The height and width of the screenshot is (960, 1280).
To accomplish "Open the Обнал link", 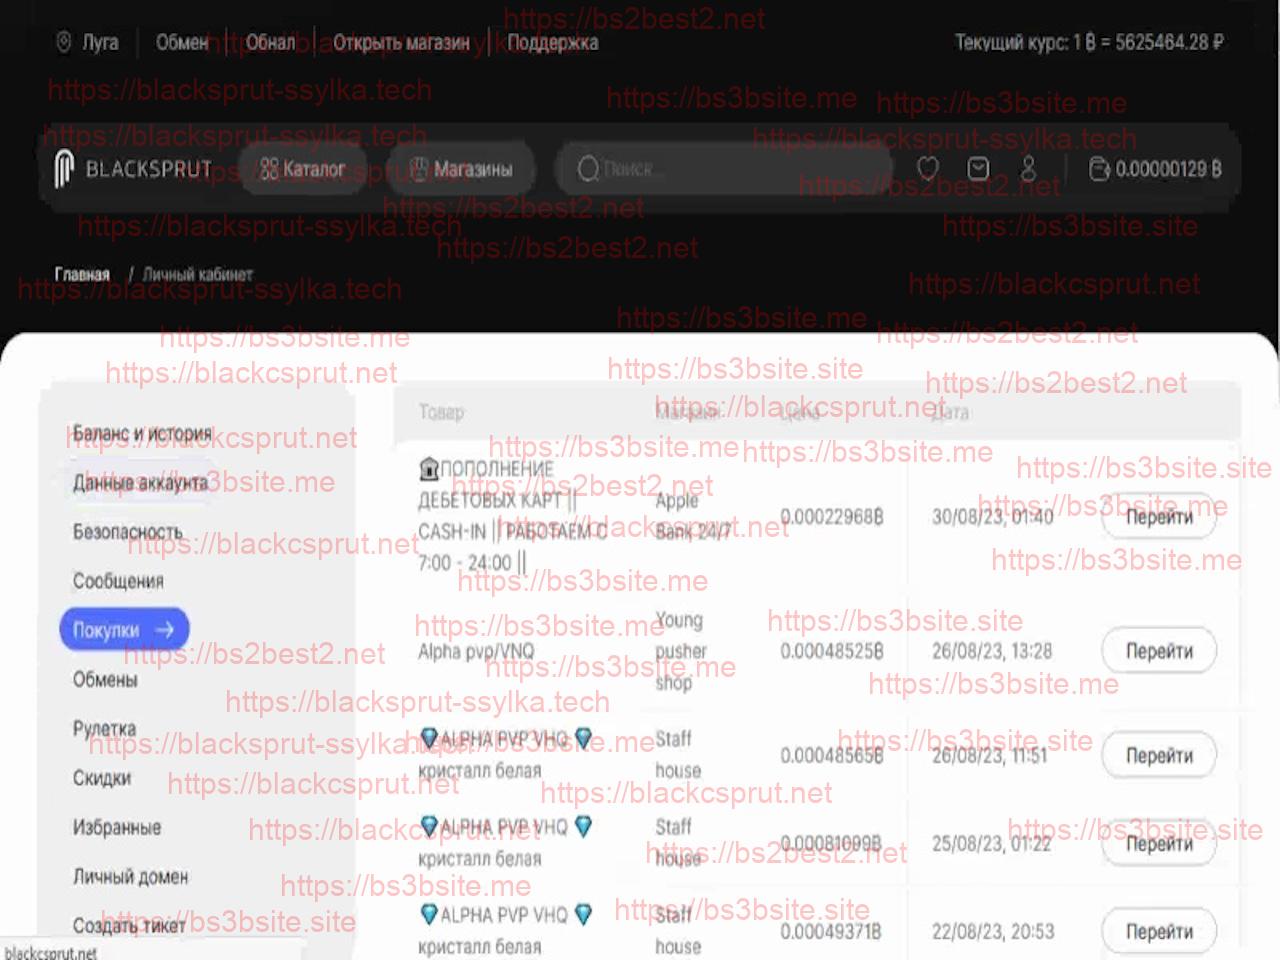I will tap(271, 42).
